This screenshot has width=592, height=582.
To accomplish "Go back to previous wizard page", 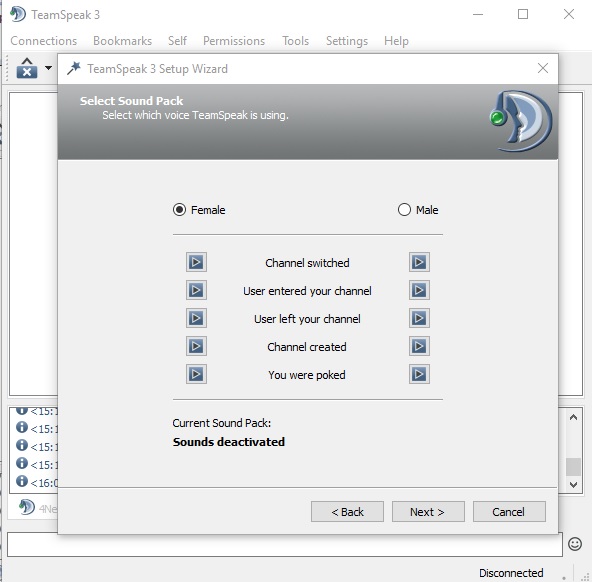I will [x=347, y=511].
